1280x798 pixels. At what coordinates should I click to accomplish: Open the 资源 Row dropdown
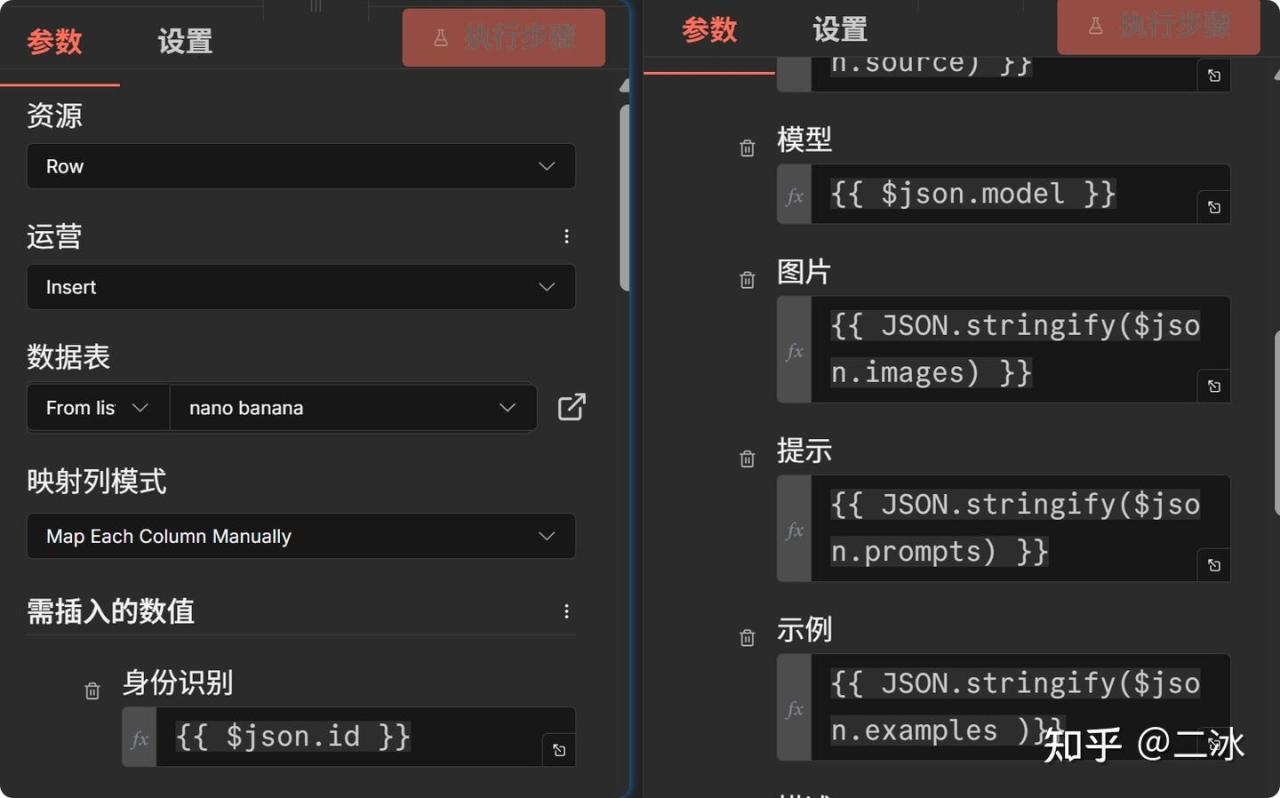click(300, 166)
